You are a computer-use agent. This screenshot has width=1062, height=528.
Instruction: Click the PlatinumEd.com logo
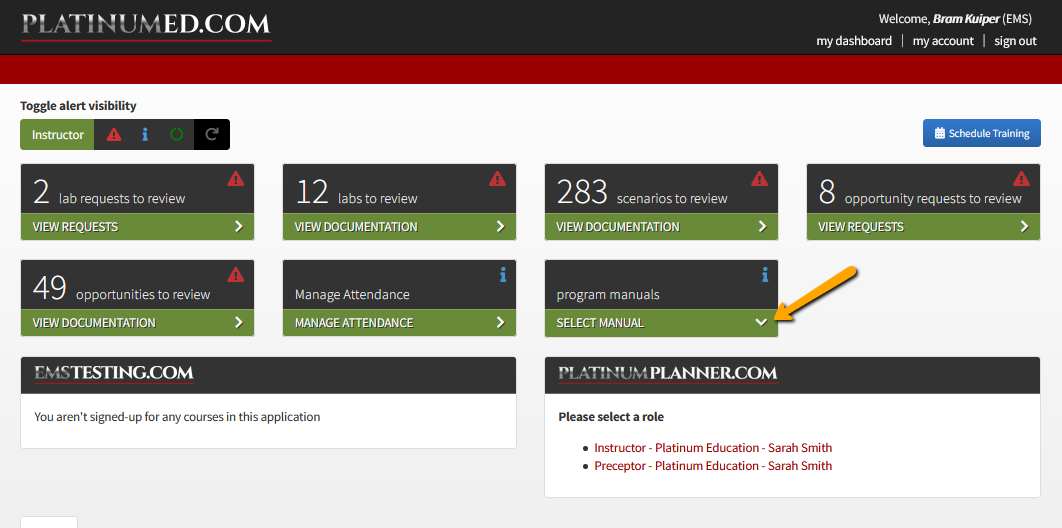coord(146,26)
